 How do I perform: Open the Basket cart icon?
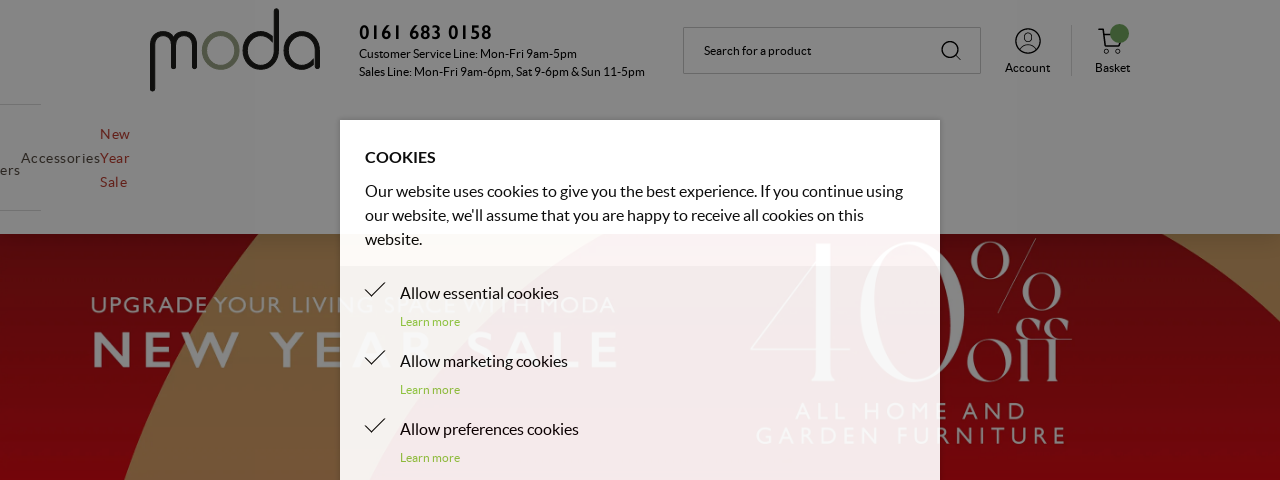(1109, 41)
